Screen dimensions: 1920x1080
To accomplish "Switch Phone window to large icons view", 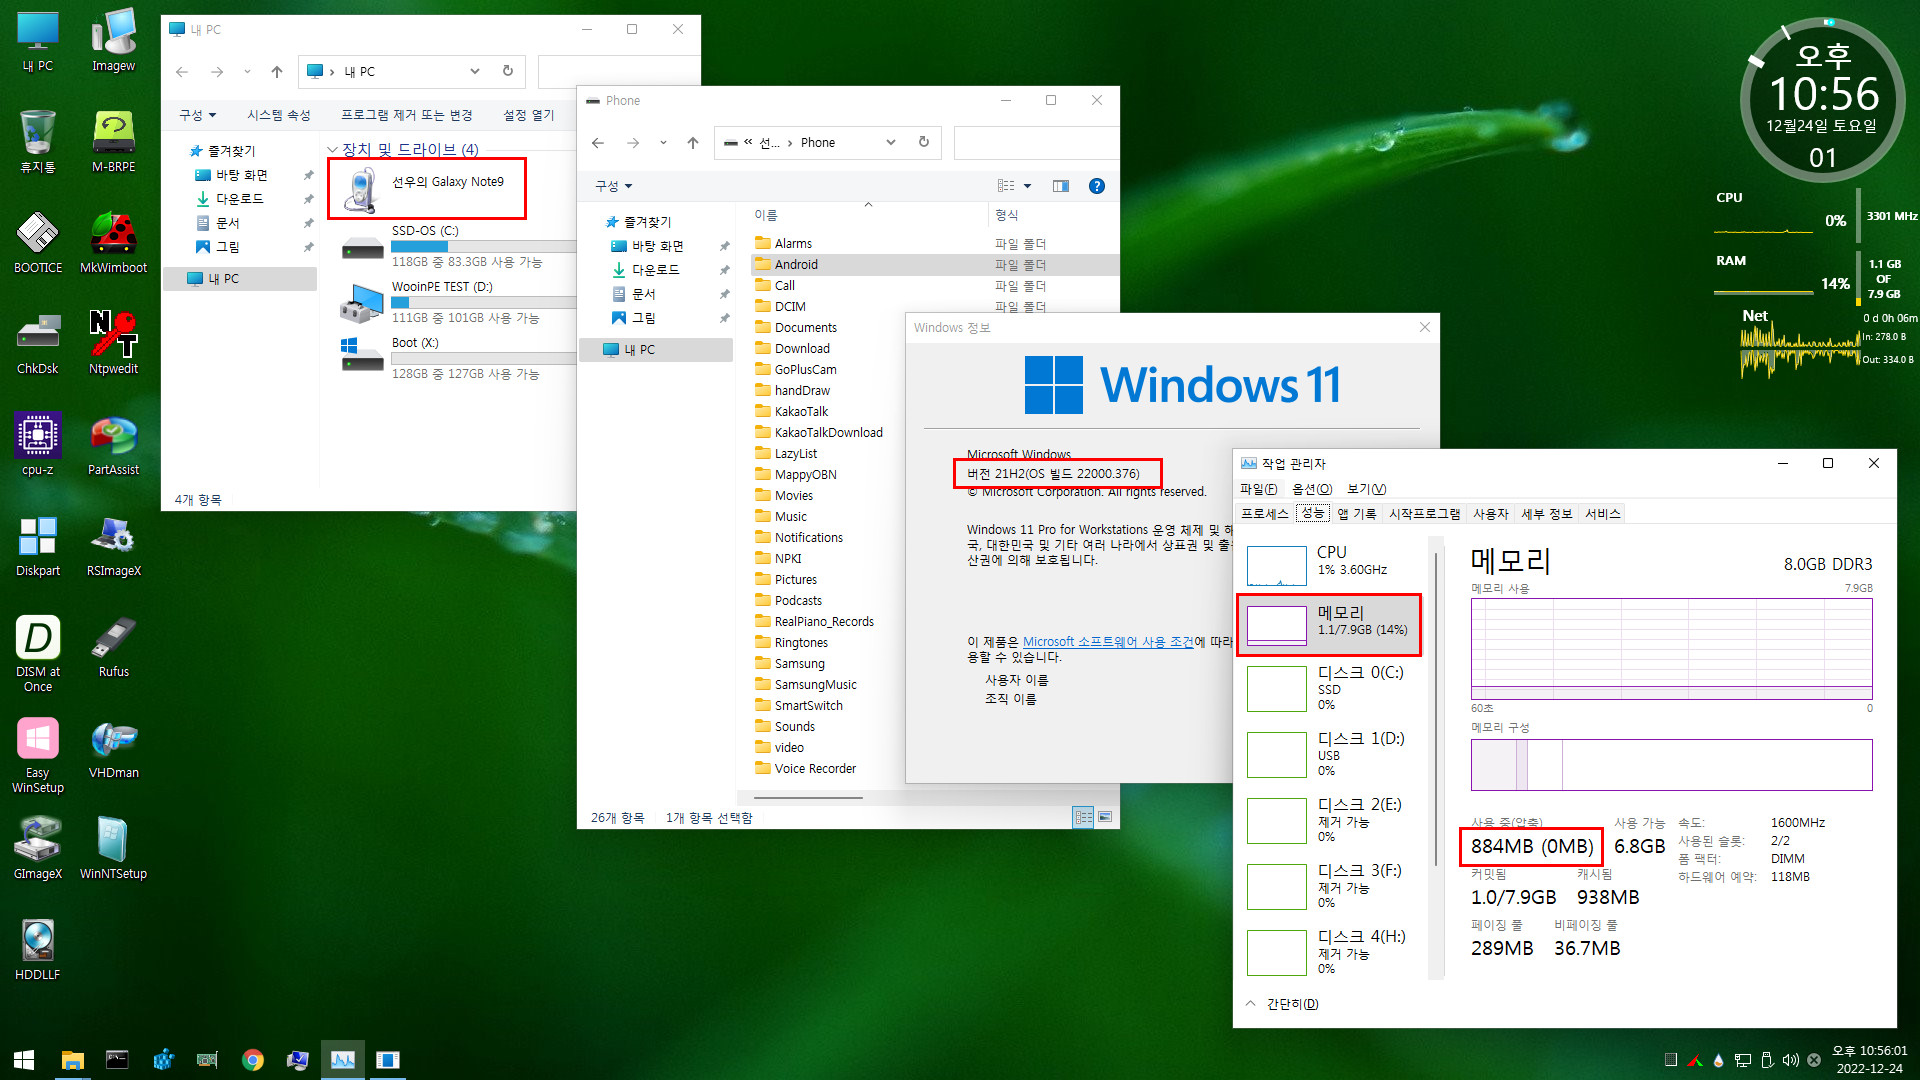I will coord(1105,817).
